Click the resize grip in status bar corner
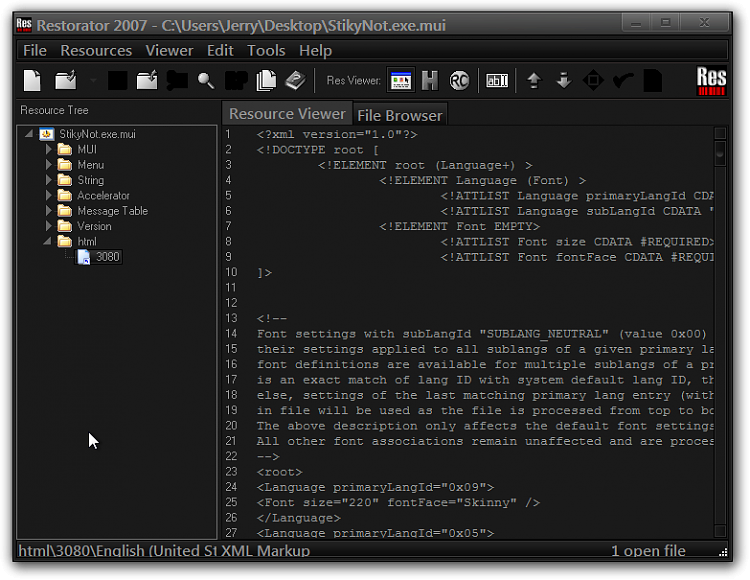 [x=723, y=552]
